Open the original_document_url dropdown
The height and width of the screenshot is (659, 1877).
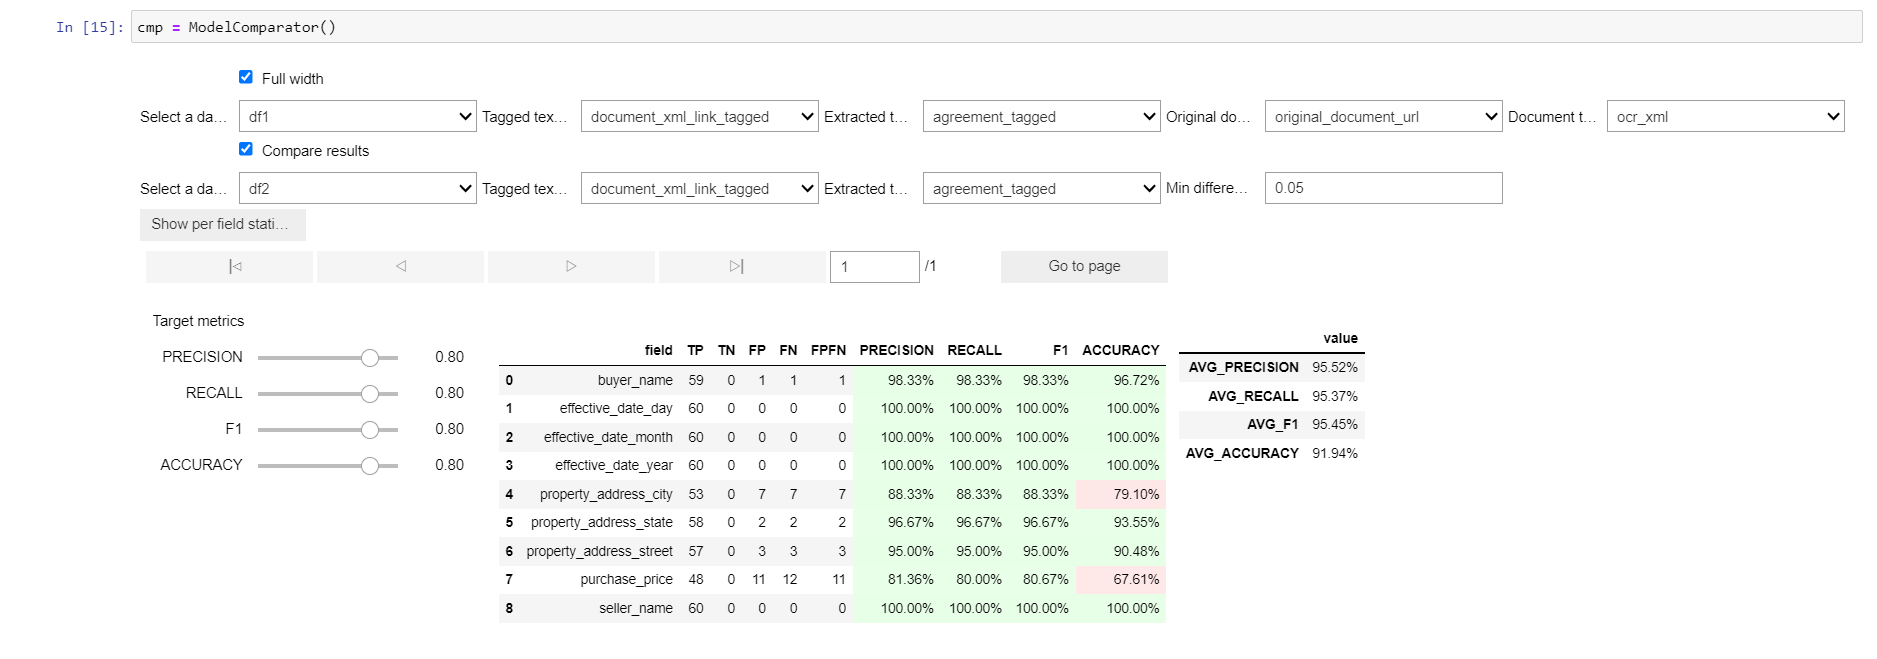1384,116
